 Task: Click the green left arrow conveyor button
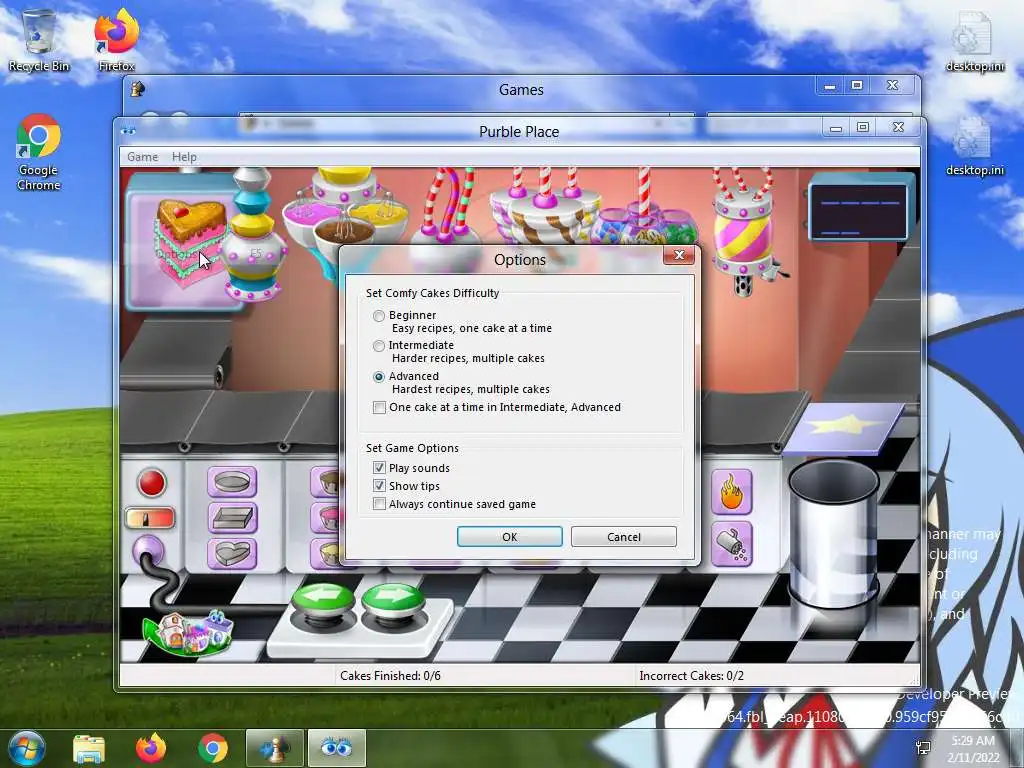[x=323, y=600]
